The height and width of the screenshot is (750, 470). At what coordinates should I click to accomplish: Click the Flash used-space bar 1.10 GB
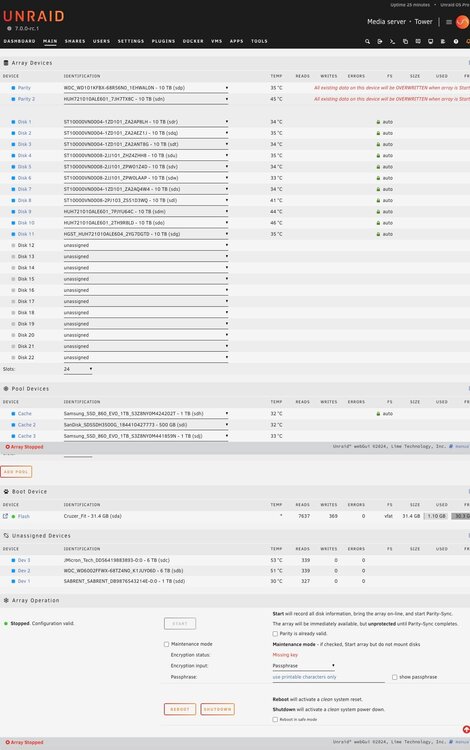[x=436, y=517]
